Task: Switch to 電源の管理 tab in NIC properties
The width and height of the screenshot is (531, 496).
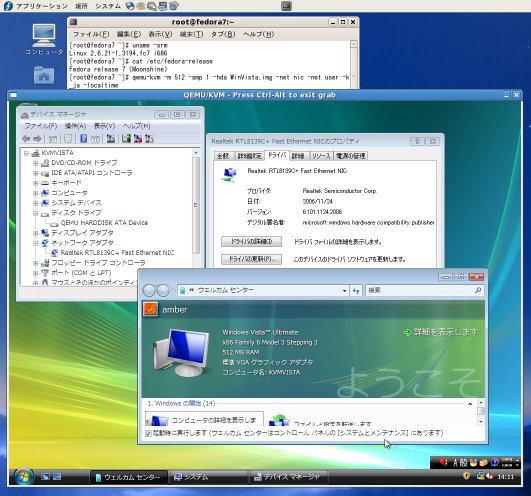Action: click(351, 156)
